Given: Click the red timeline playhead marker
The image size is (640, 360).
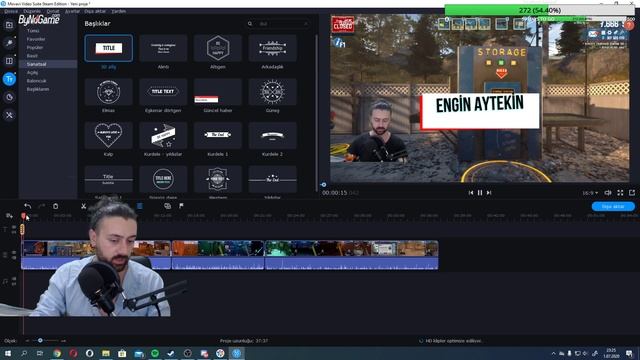Looking at the screenshot, I should 23,216.
